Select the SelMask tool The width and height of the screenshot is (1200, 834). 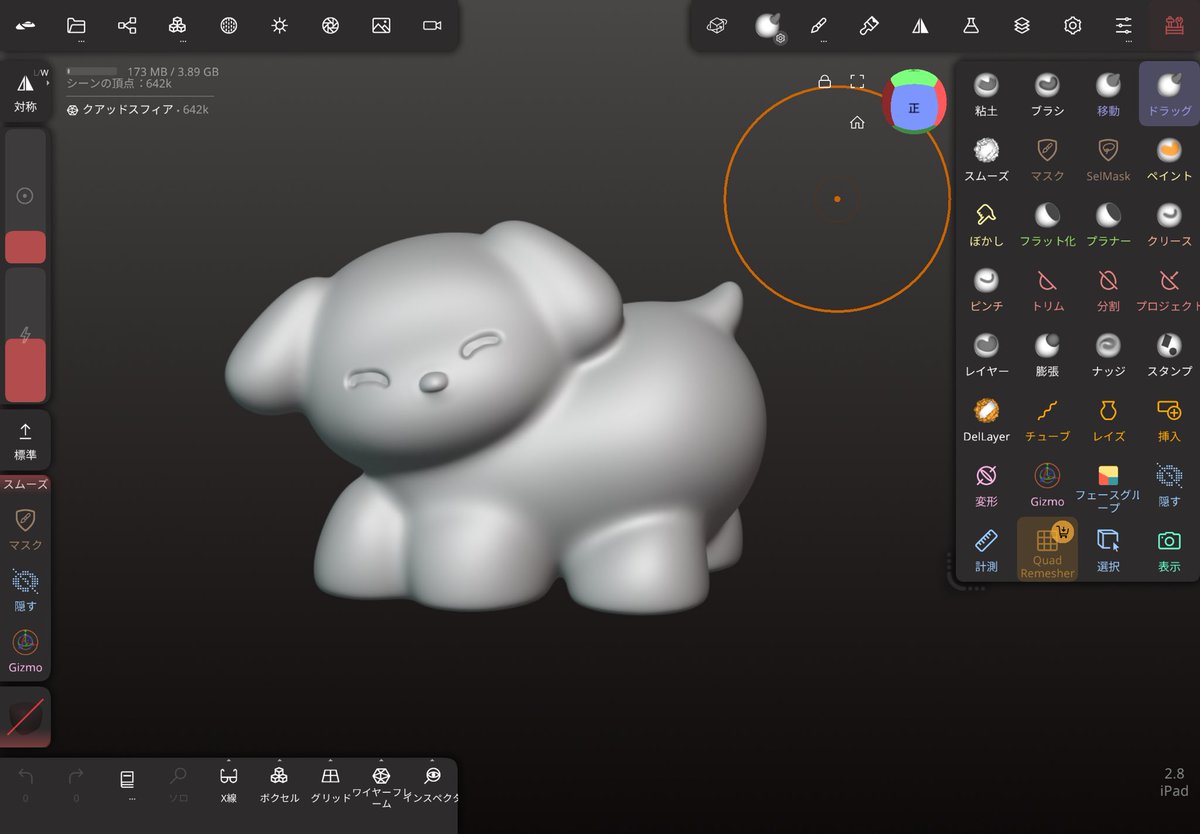tap(1108, 159)
